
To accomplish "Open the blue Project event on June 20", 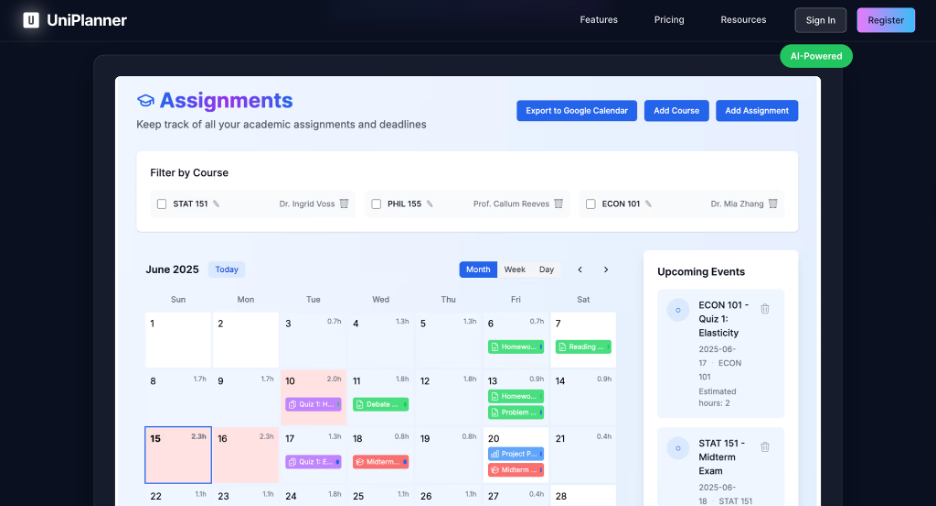I will (516, 454).
